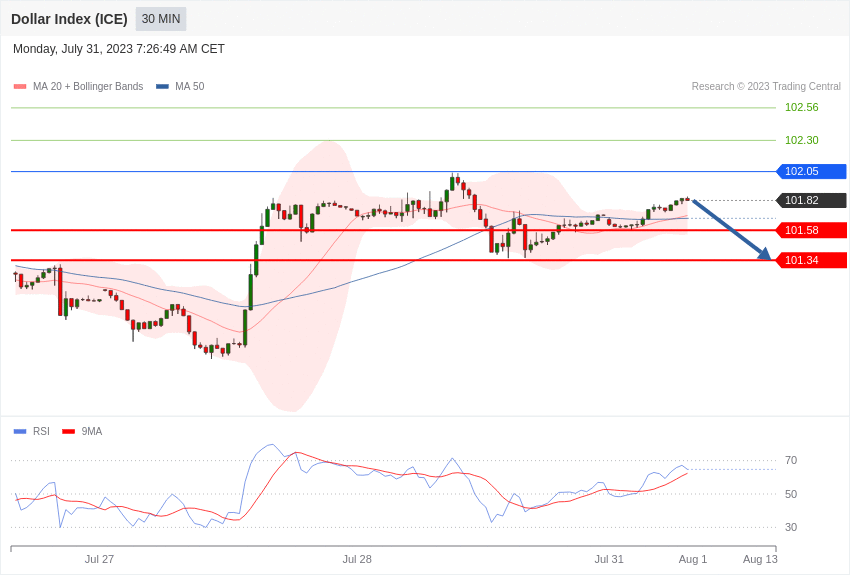This screenshot has width=850, height=576.
Task: Click the RSI 30 level label
Action: click(x=791, y=527)
